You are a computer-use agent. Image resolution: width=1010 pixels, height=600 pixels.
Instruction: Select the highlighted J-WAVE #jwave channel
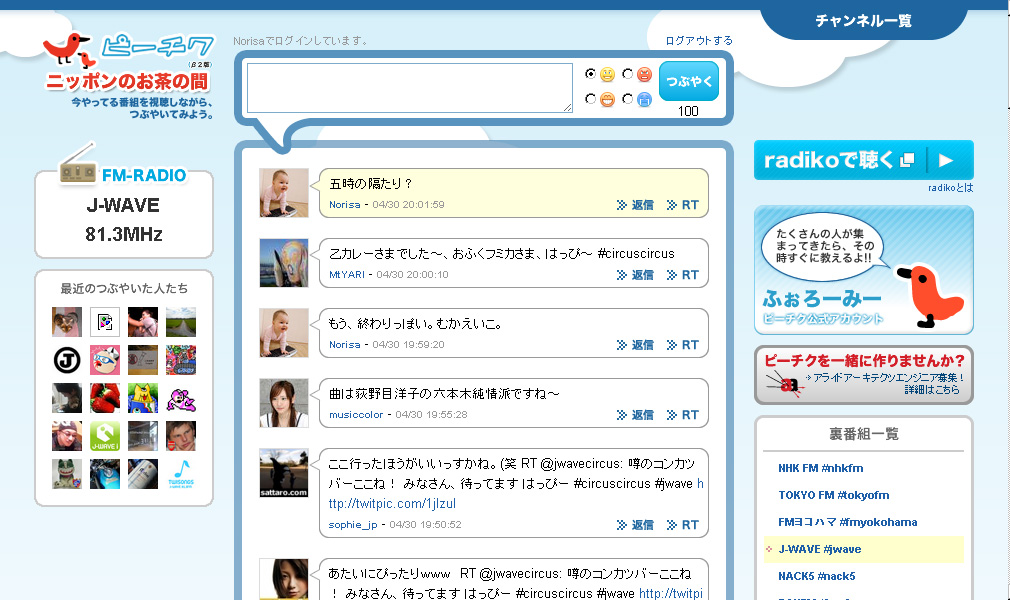click(x=864, y=549)
